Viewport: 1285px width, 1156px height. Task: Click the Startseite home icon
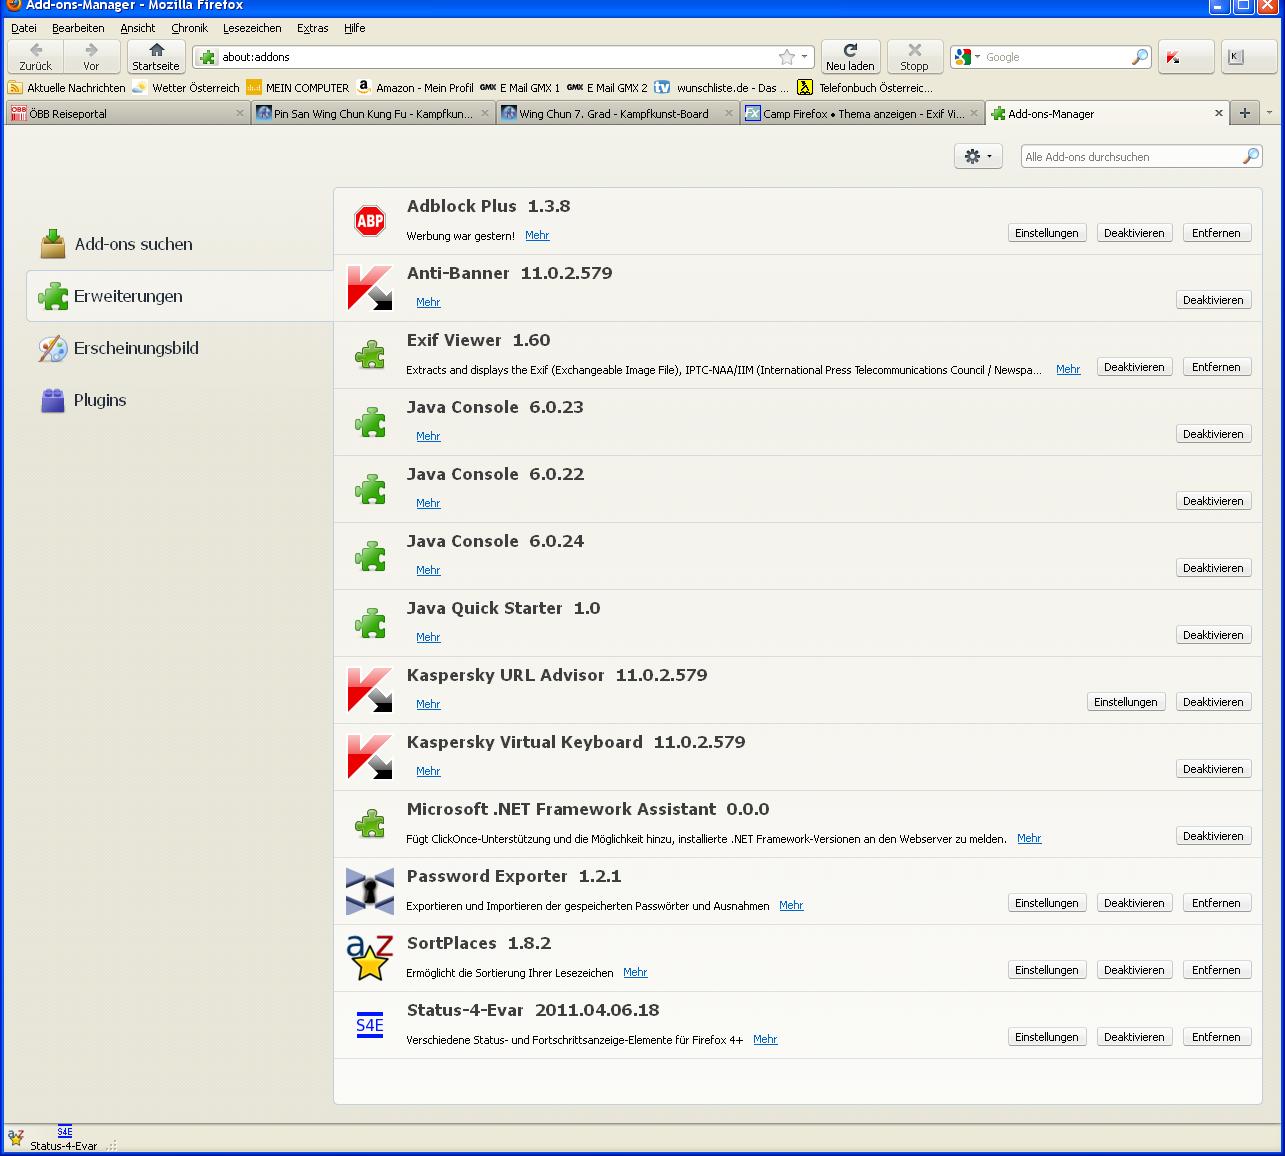[156, 50]
